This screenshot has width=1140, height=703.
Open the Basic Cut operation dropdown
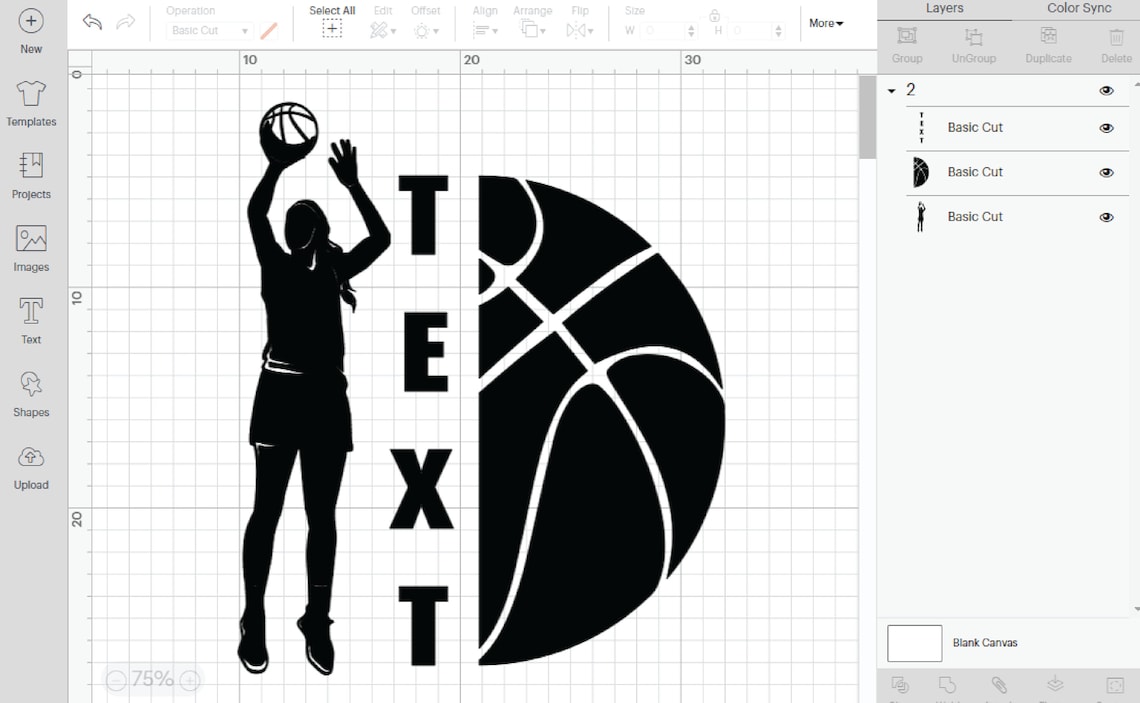208,30
